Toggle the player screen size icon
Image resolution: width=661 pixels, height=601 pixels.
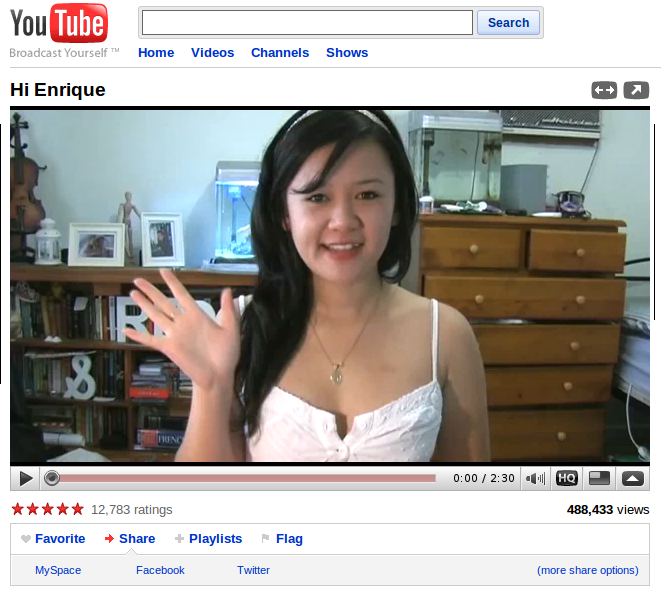pyautogui.click(x=599, y=478)
